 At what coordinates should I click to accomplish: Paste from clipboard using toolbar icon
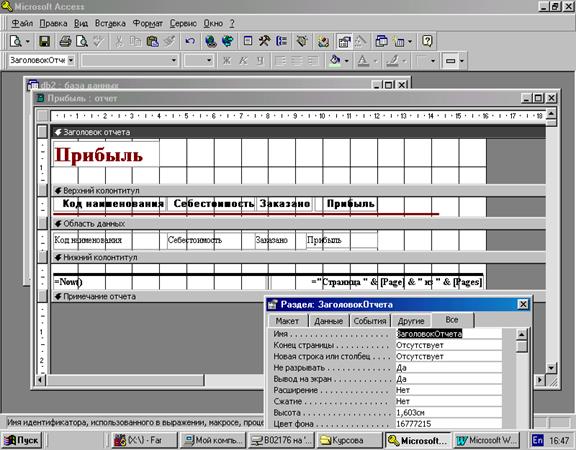(x=152, y=41)
